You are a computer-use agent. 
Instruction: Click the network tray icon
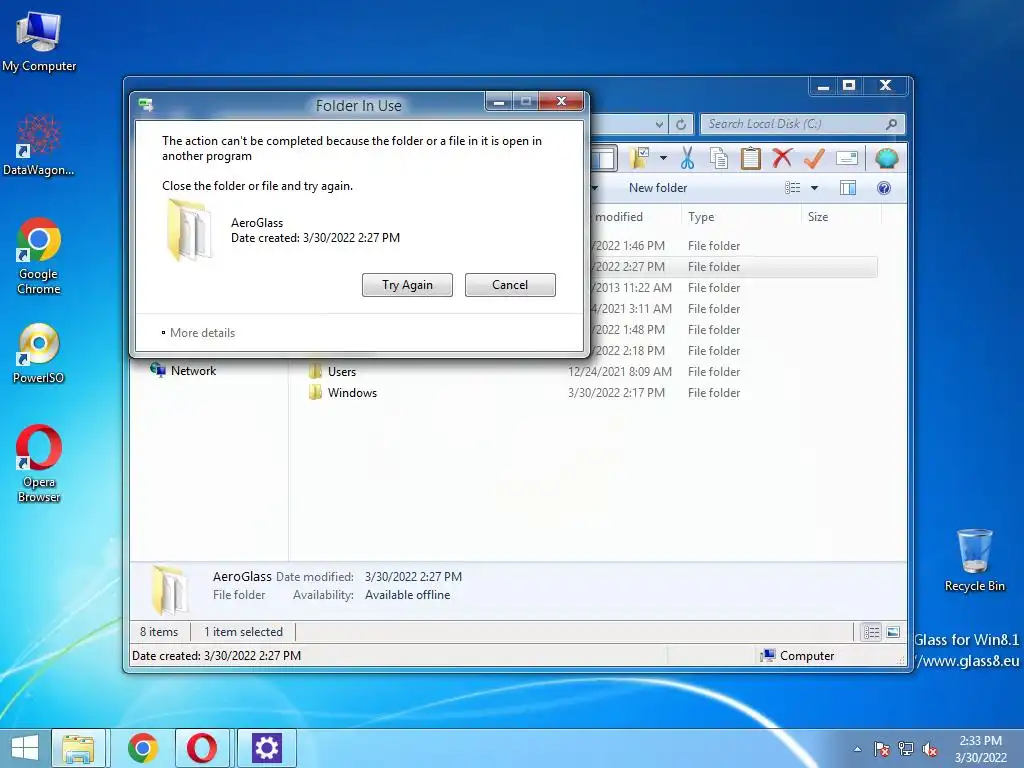pos(906,749)
